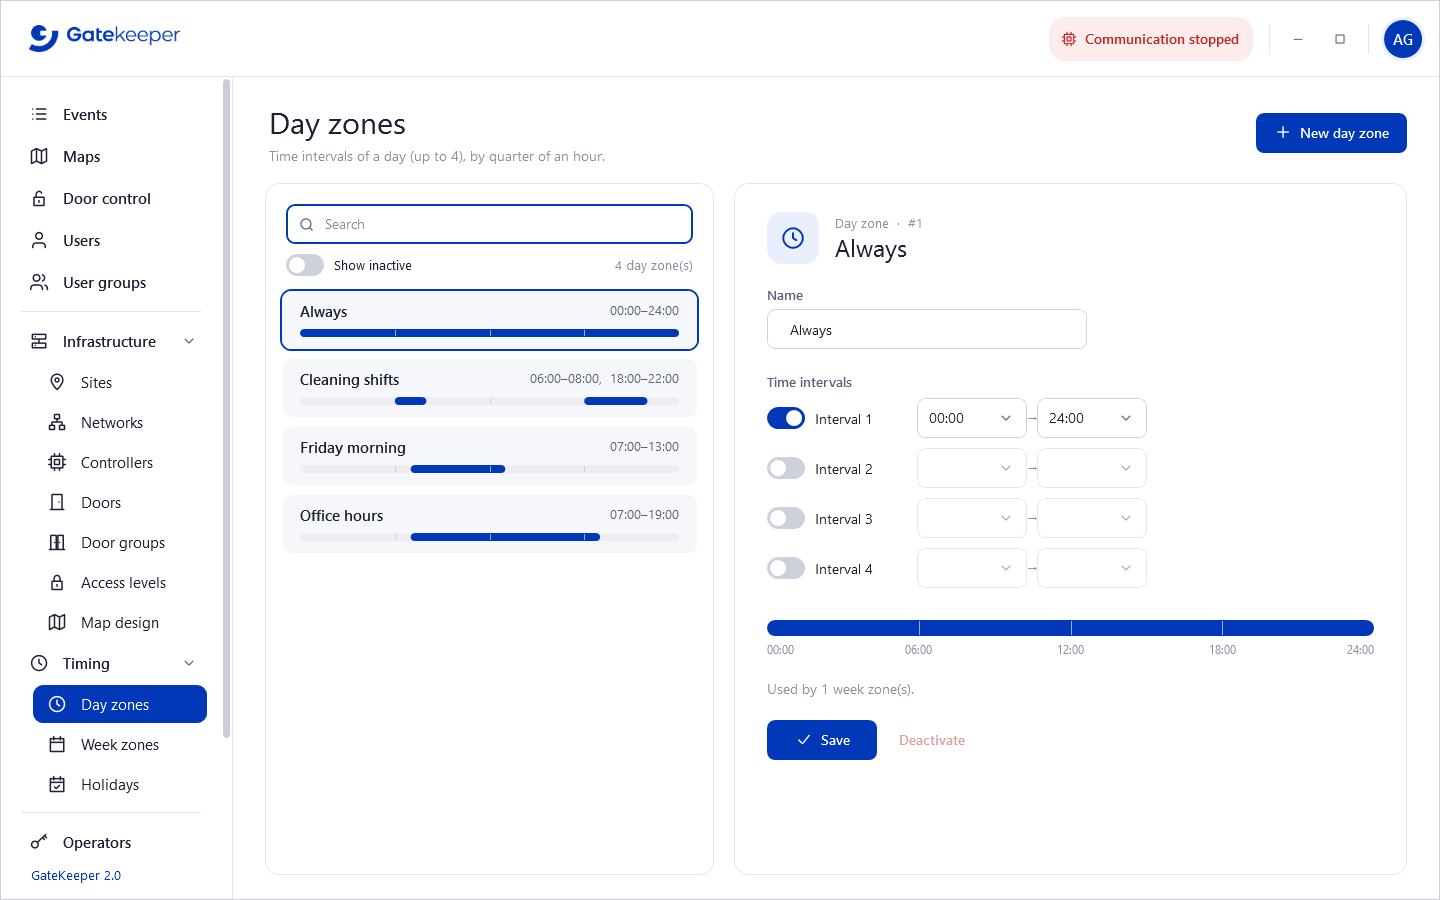Enable the Interval 2 toggle
Screen dimensions: 1440x900
[x=786, y=468]
